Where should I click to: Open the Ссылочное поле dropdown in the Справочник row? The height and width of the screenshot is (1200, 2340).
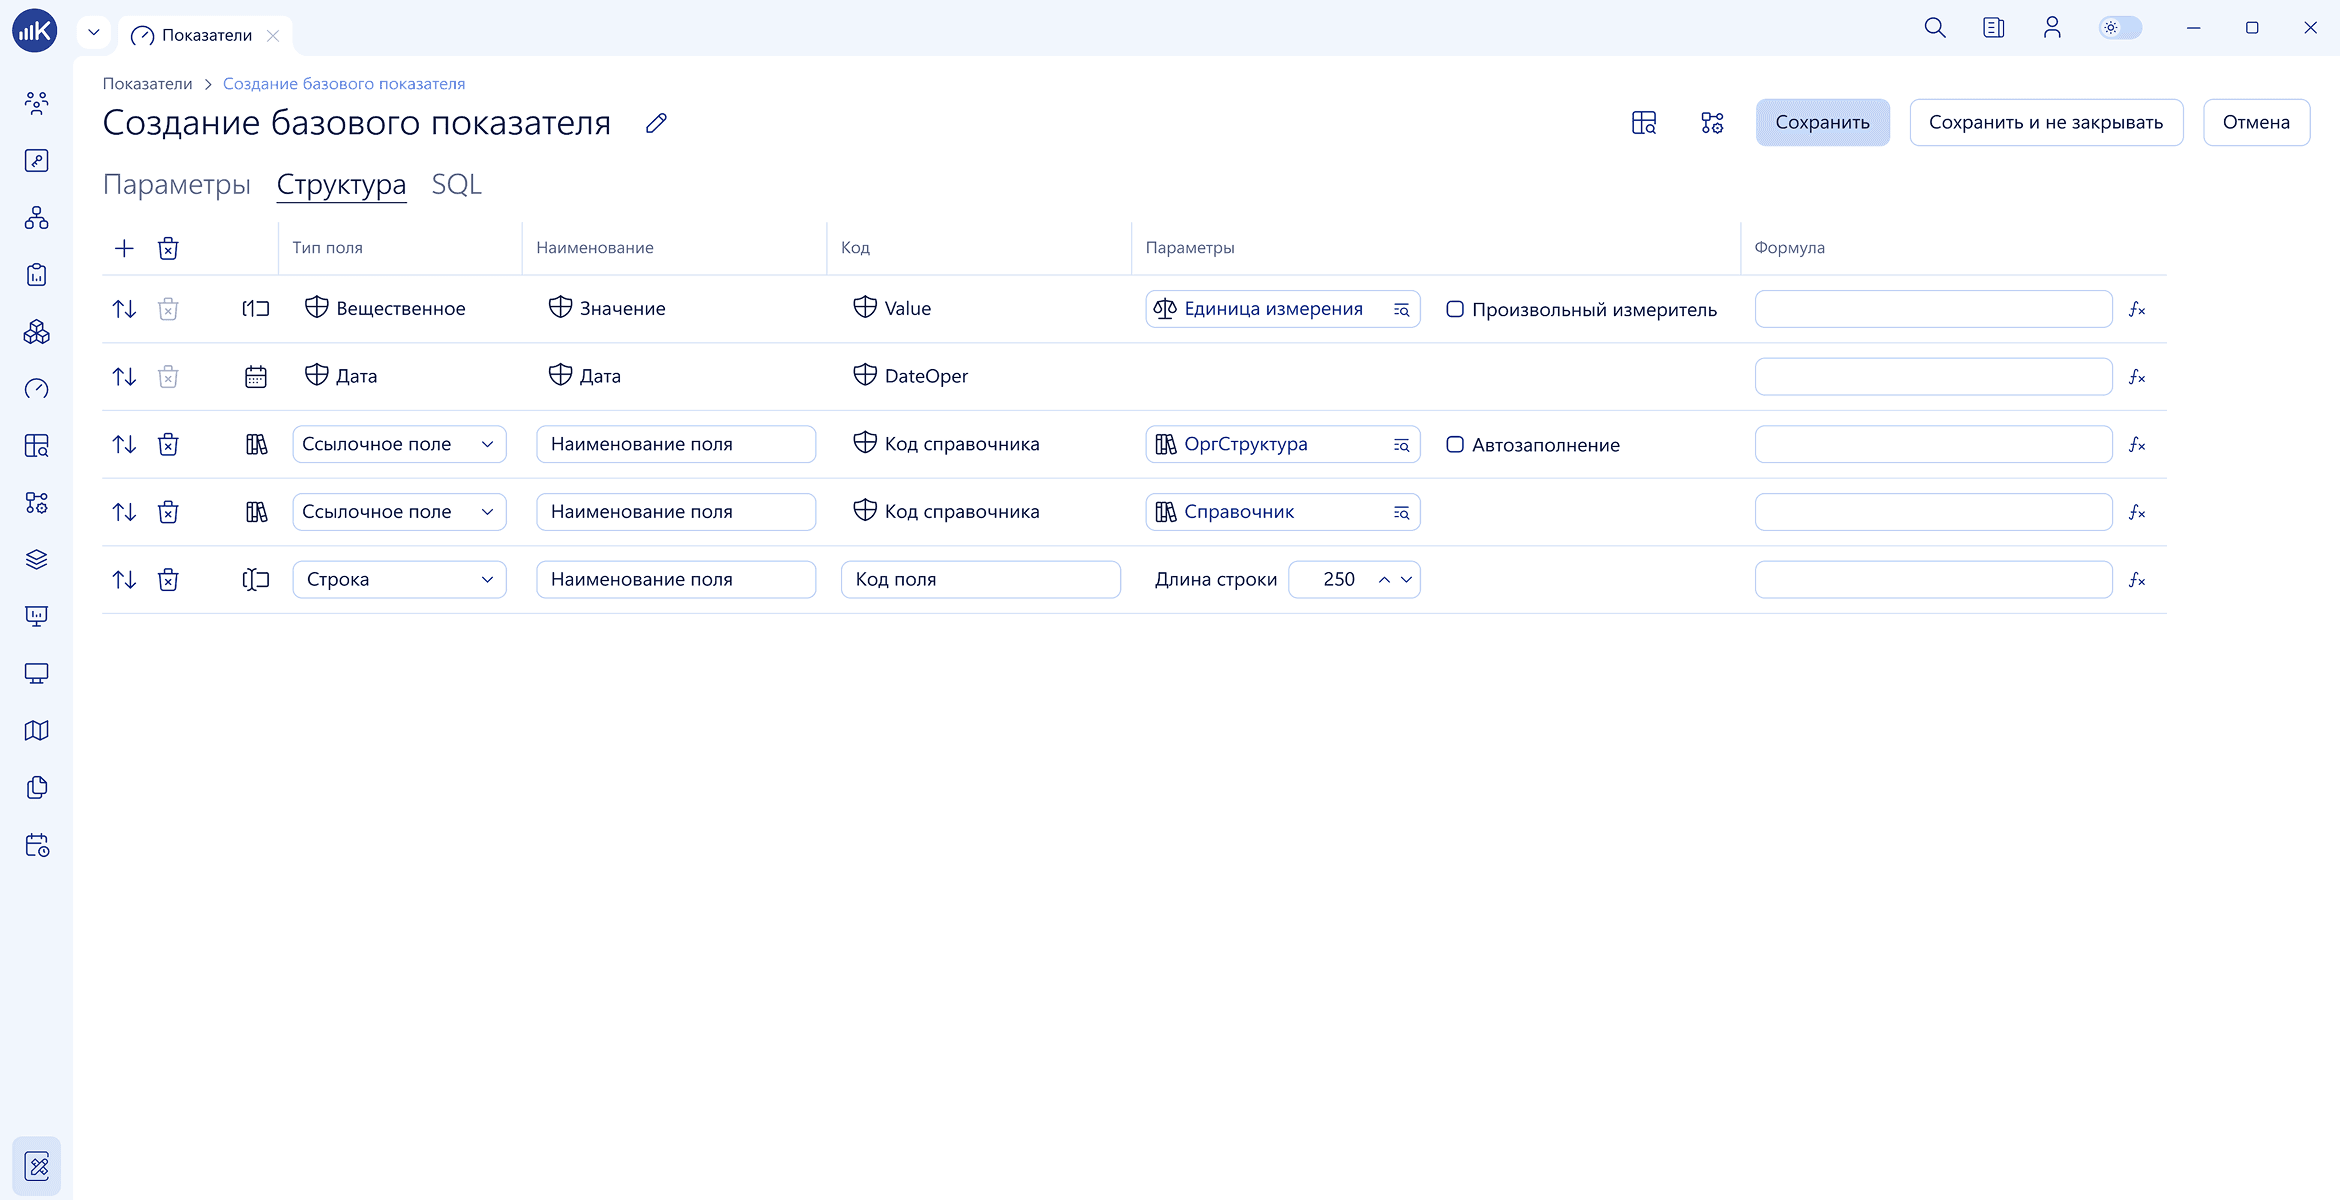point(399,512)
